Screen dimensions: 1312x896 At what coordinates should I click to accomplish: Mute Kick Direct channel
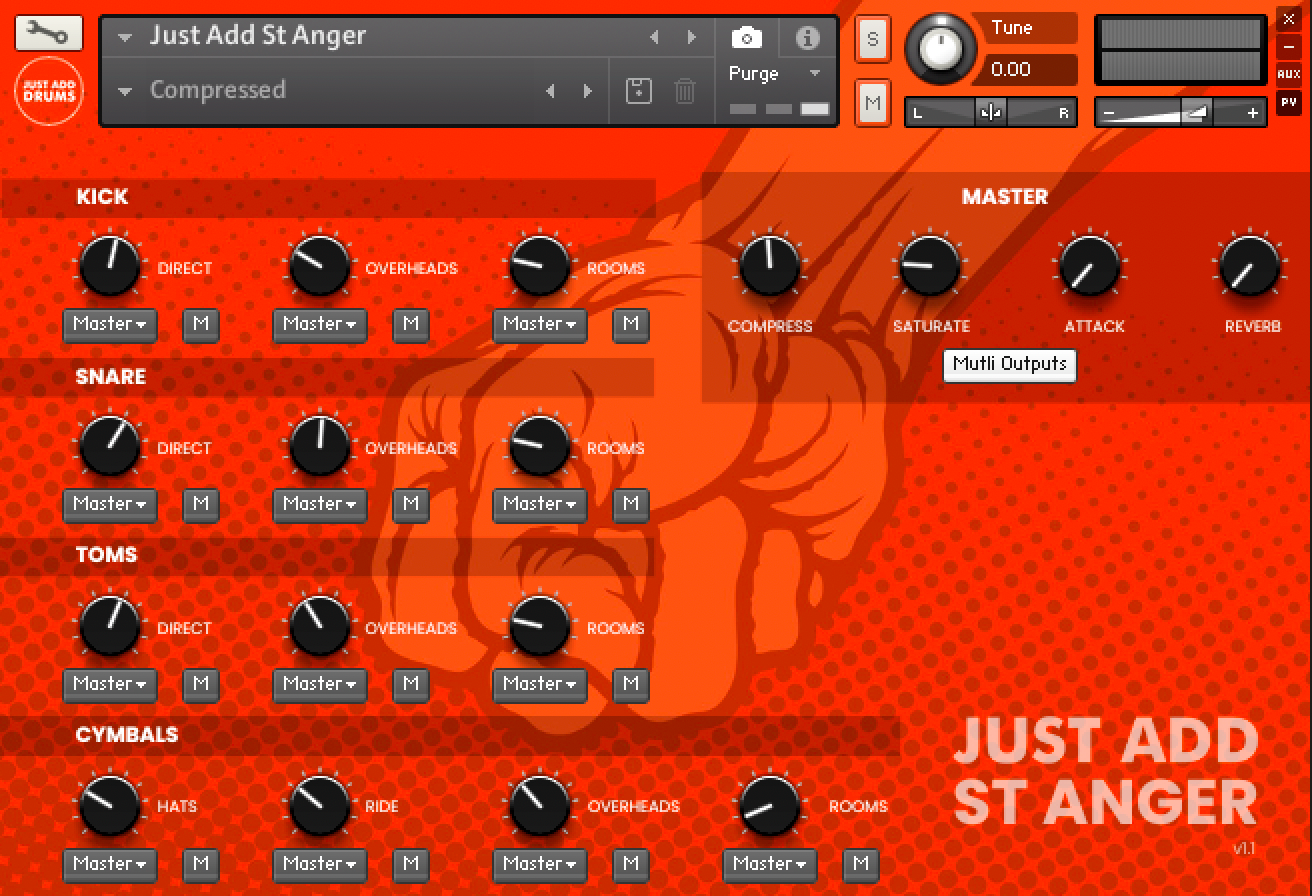tap(201, 324)
